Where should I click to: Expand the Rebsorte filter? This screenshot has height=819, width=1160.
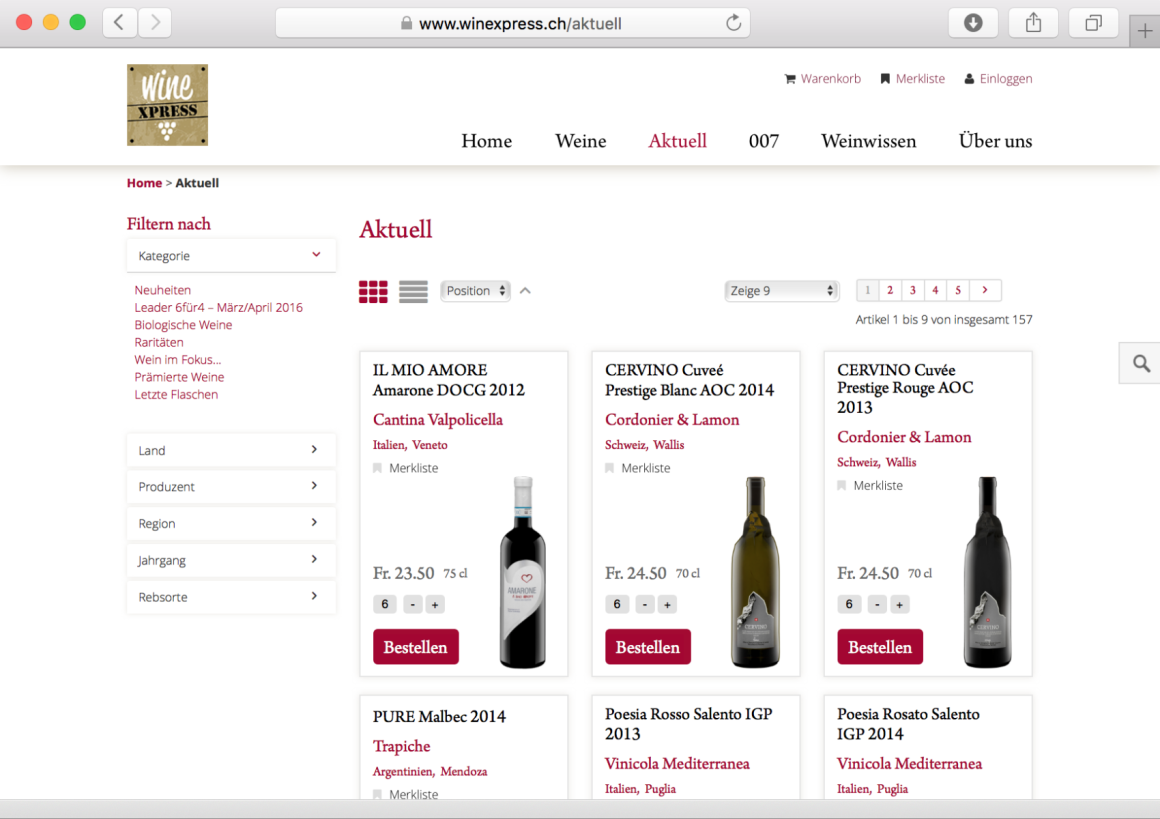[231, 596]
